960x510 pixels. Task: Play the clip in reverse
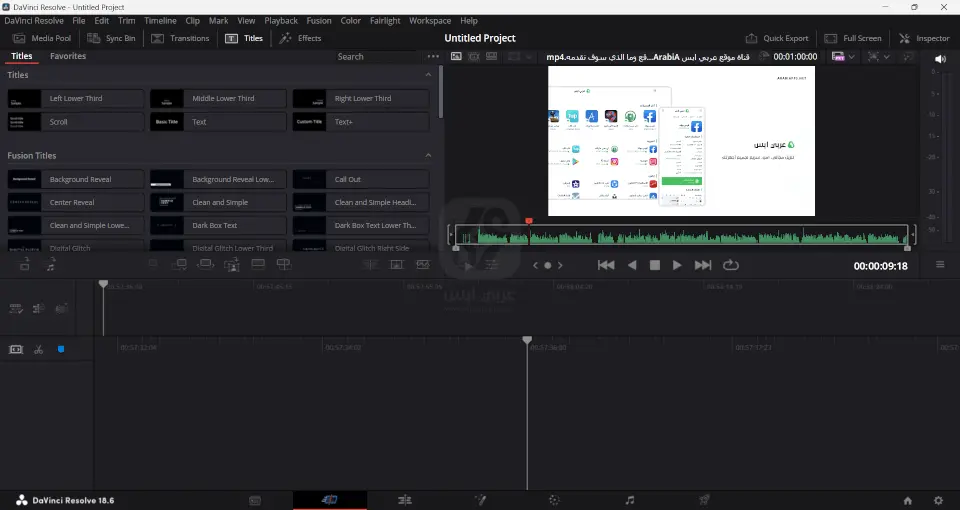[632, 265]
